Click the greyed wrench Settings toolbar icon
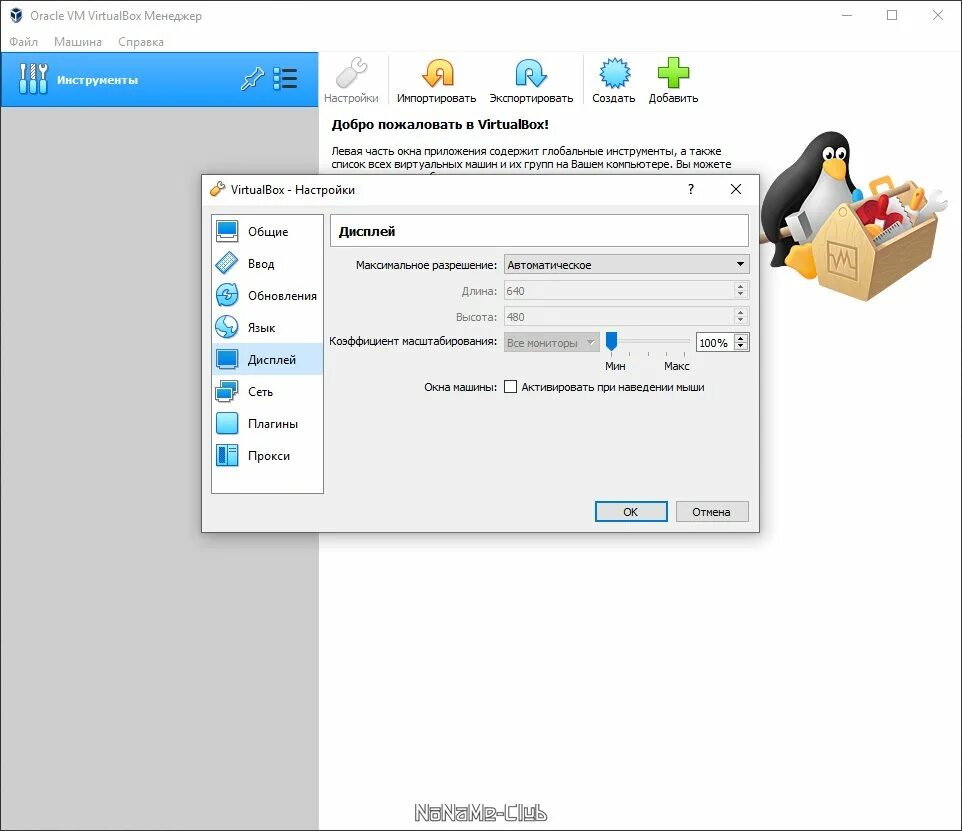The width and height of the screenshot is (962, 831). (x=352, y=73)
